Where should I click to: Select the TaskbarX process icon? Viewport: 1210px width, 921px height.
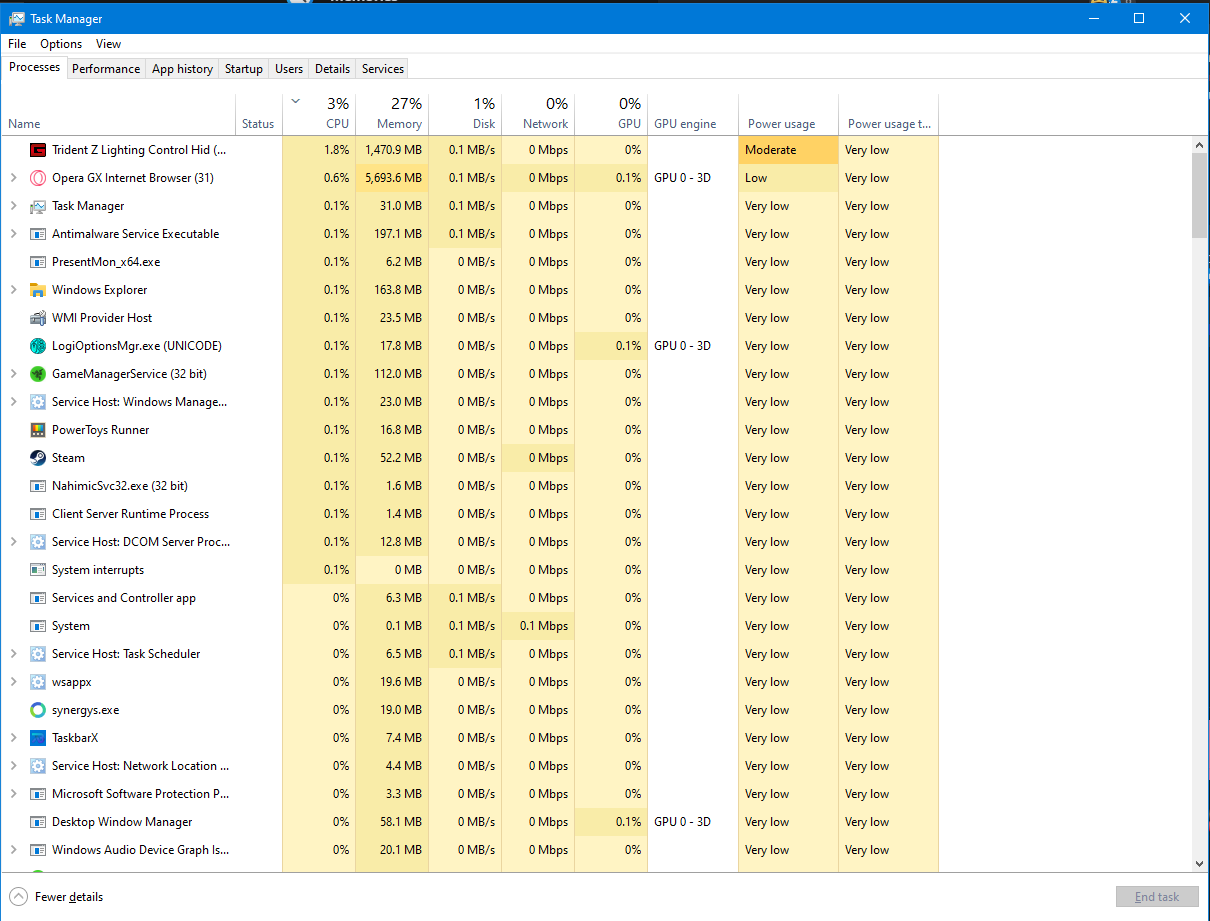pyautogui.click(x=38, y=738)
